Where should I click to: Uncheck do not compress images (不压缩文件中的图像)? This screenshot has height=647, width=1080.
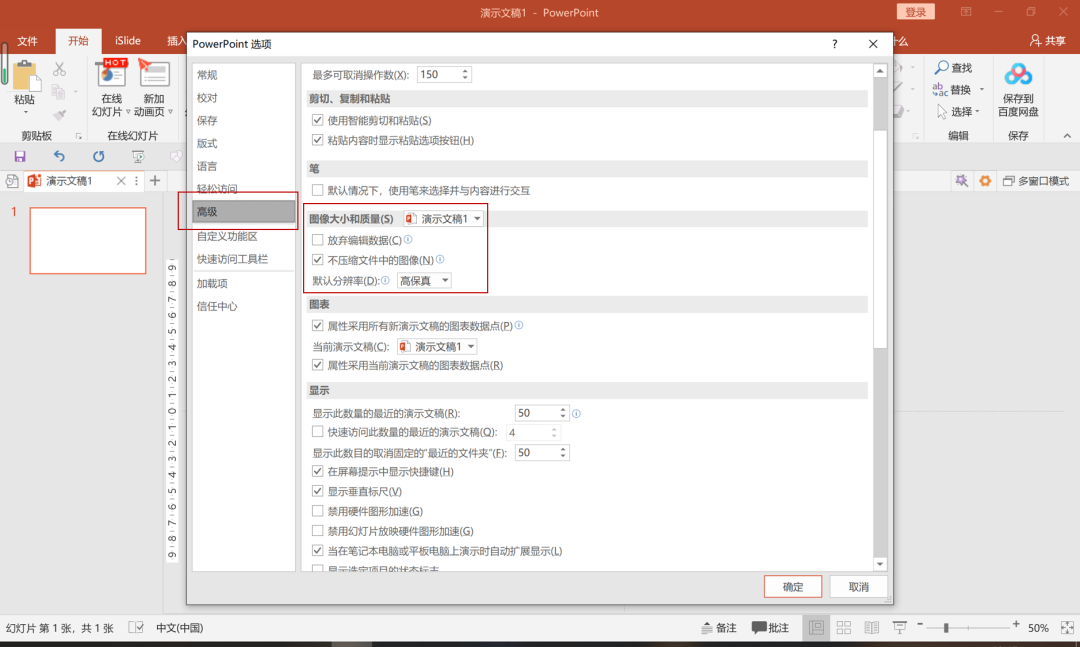(318, 260)
